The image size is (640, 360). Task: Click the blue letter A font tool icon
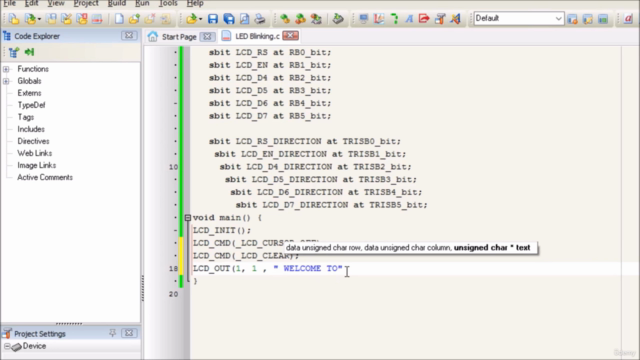409,19
